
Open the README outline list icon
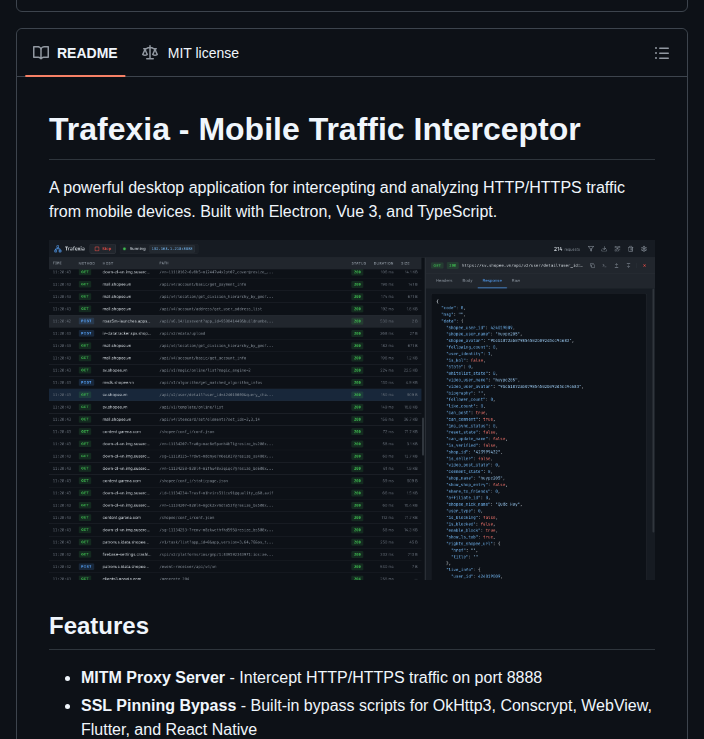click(662, 53)
